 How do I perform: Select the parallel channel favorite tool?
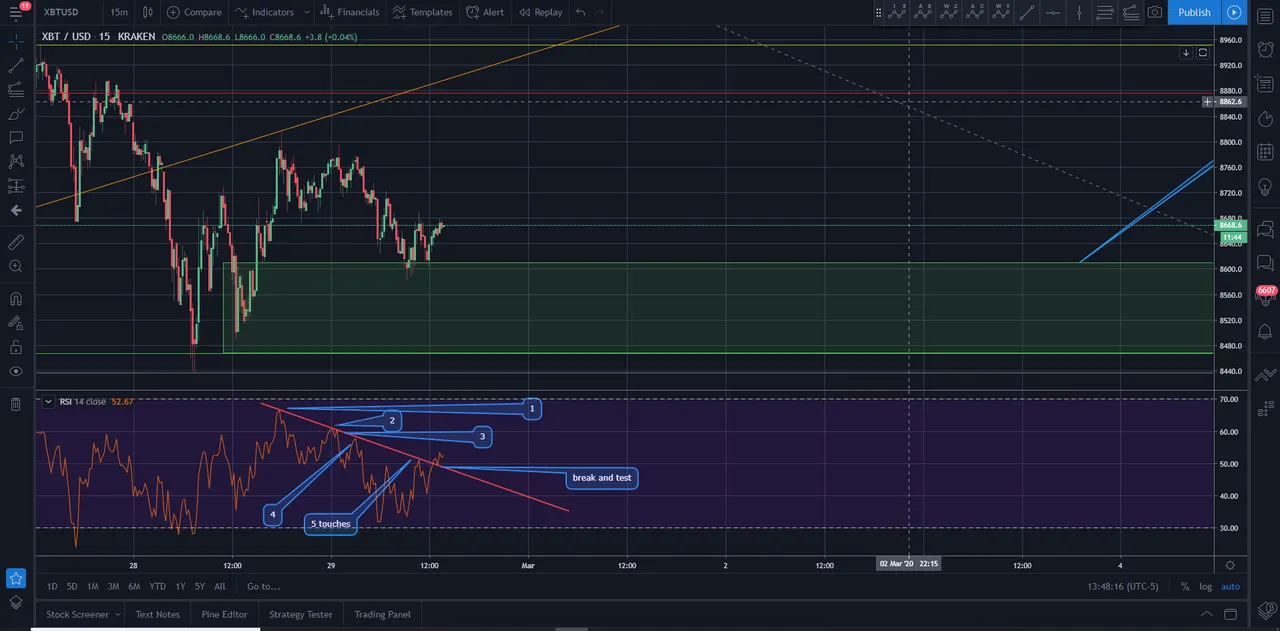click(x=1105, y=12)
